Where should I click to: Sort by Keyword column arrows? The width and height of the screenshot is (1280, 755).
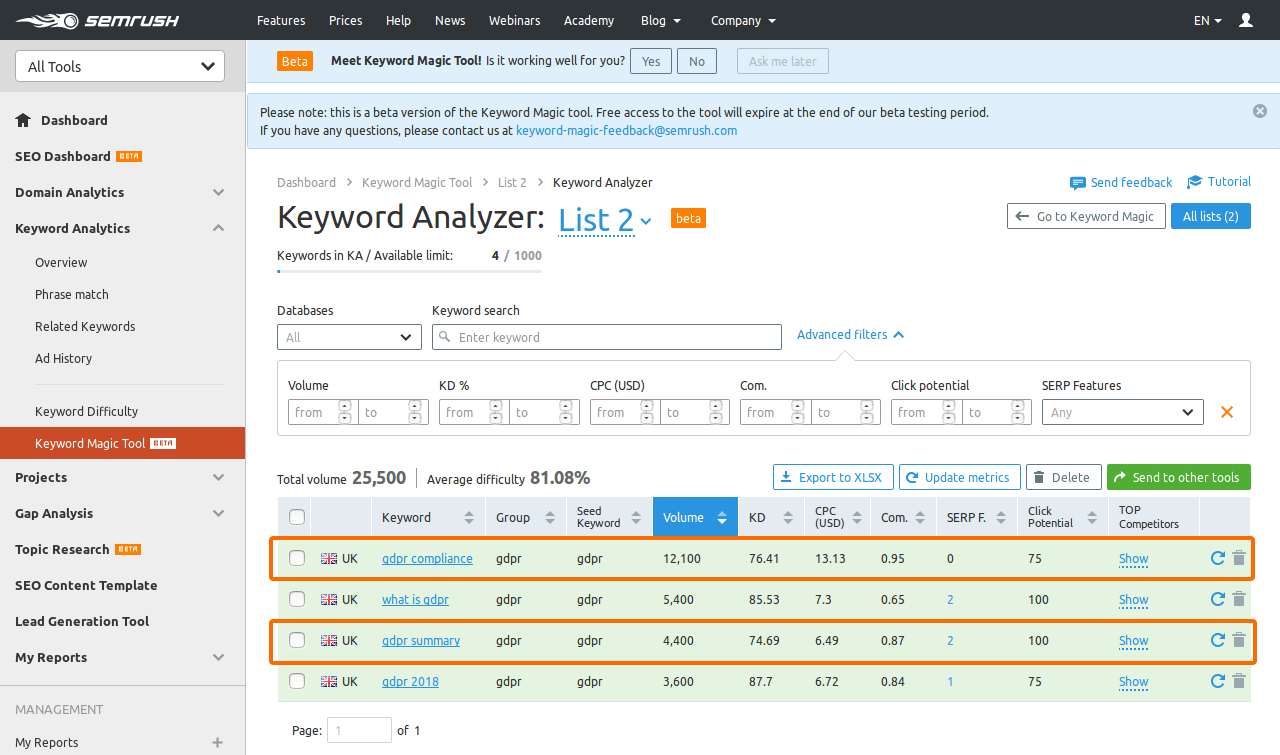pyautogui.click(x=469, y=517)
